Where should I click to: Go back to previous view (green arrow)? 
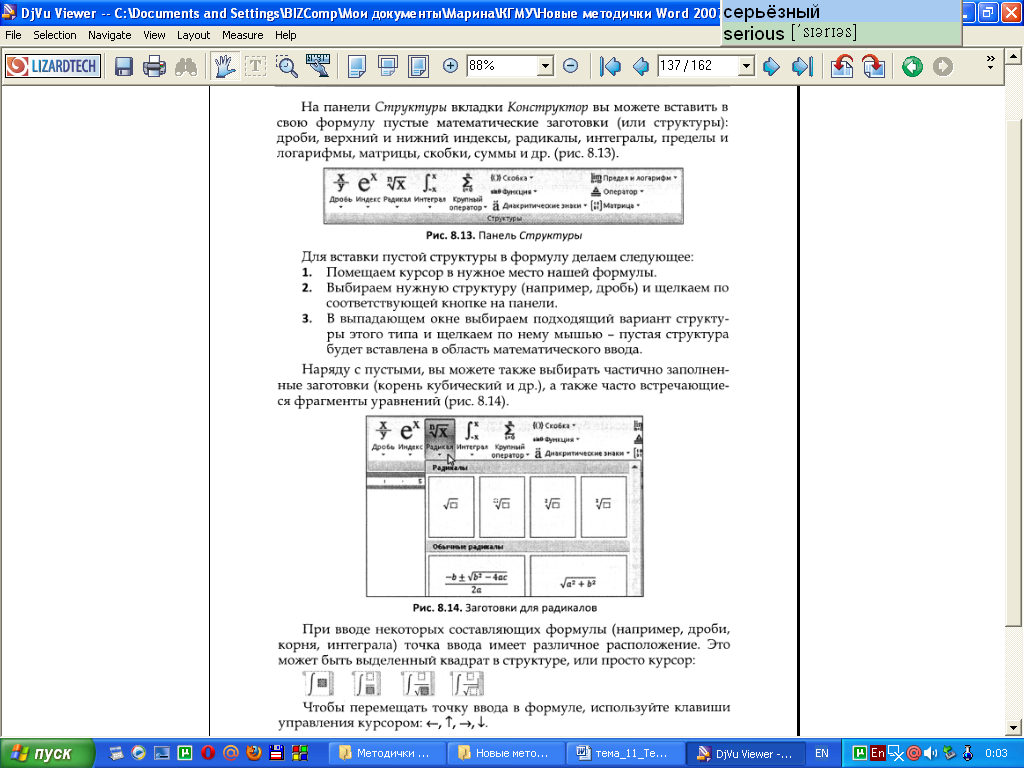coord(912,66)
